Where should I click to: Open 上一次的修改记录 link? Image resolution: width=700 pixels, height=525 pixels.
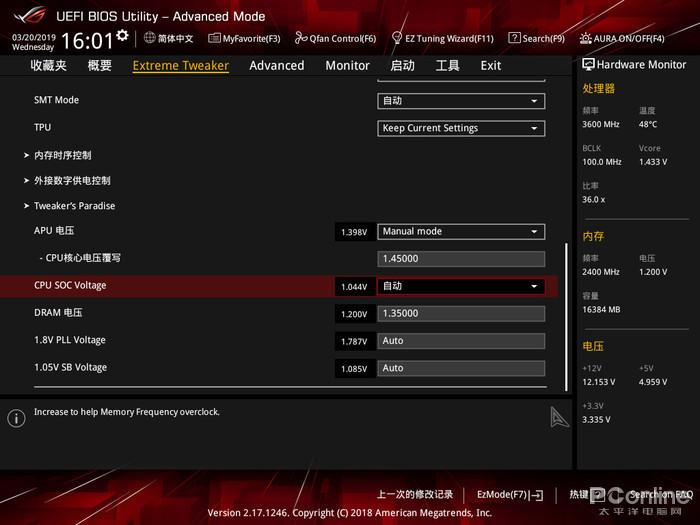coord(415,494)
